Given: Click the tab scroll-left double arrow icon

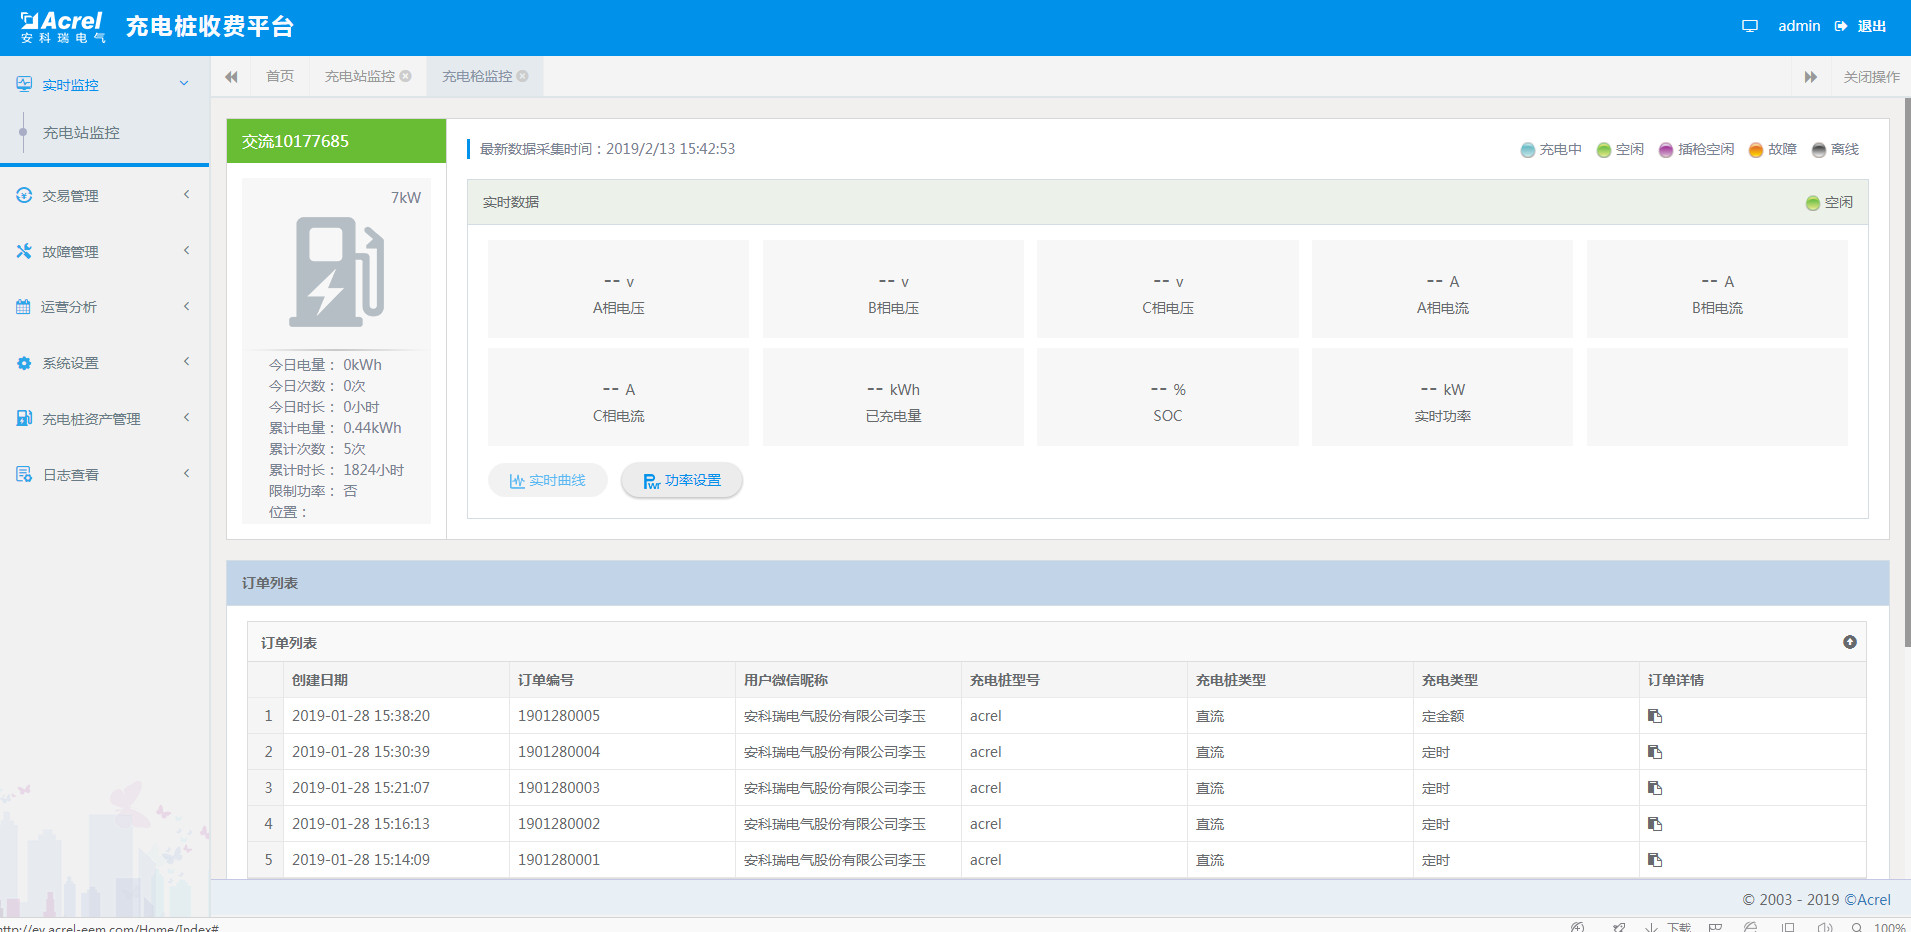Looking at the screenshot, I should [x=231, y=77].
